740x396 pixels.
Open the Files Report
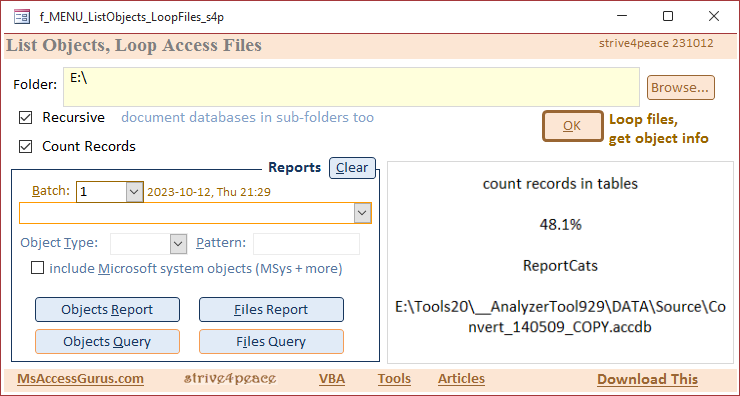(x=271, y=310)
